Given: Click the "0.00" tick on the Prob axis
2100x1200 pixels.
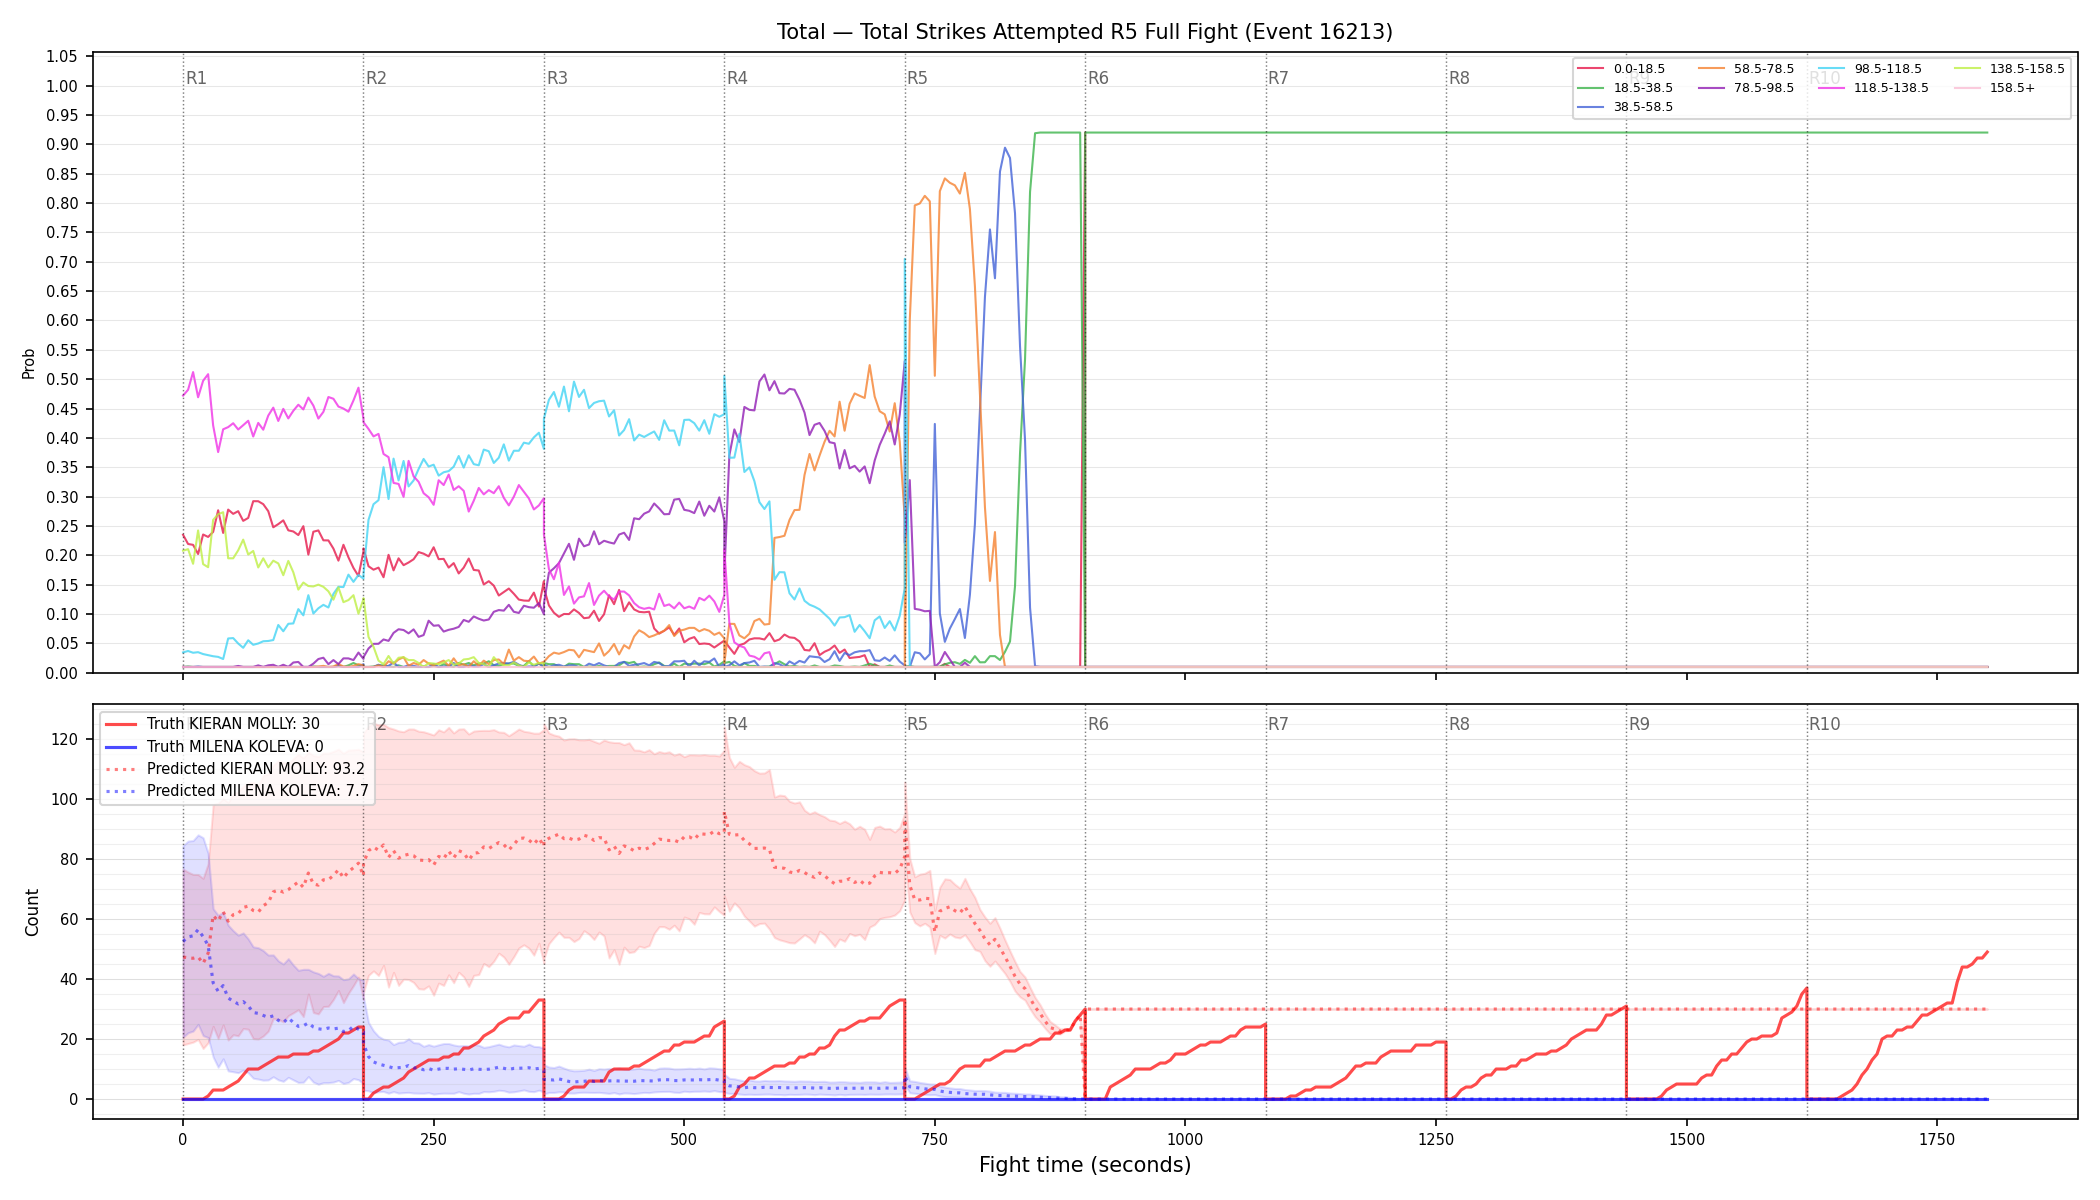Looking at the screenshot, I should pyautogui.click(x=62, y=673).
